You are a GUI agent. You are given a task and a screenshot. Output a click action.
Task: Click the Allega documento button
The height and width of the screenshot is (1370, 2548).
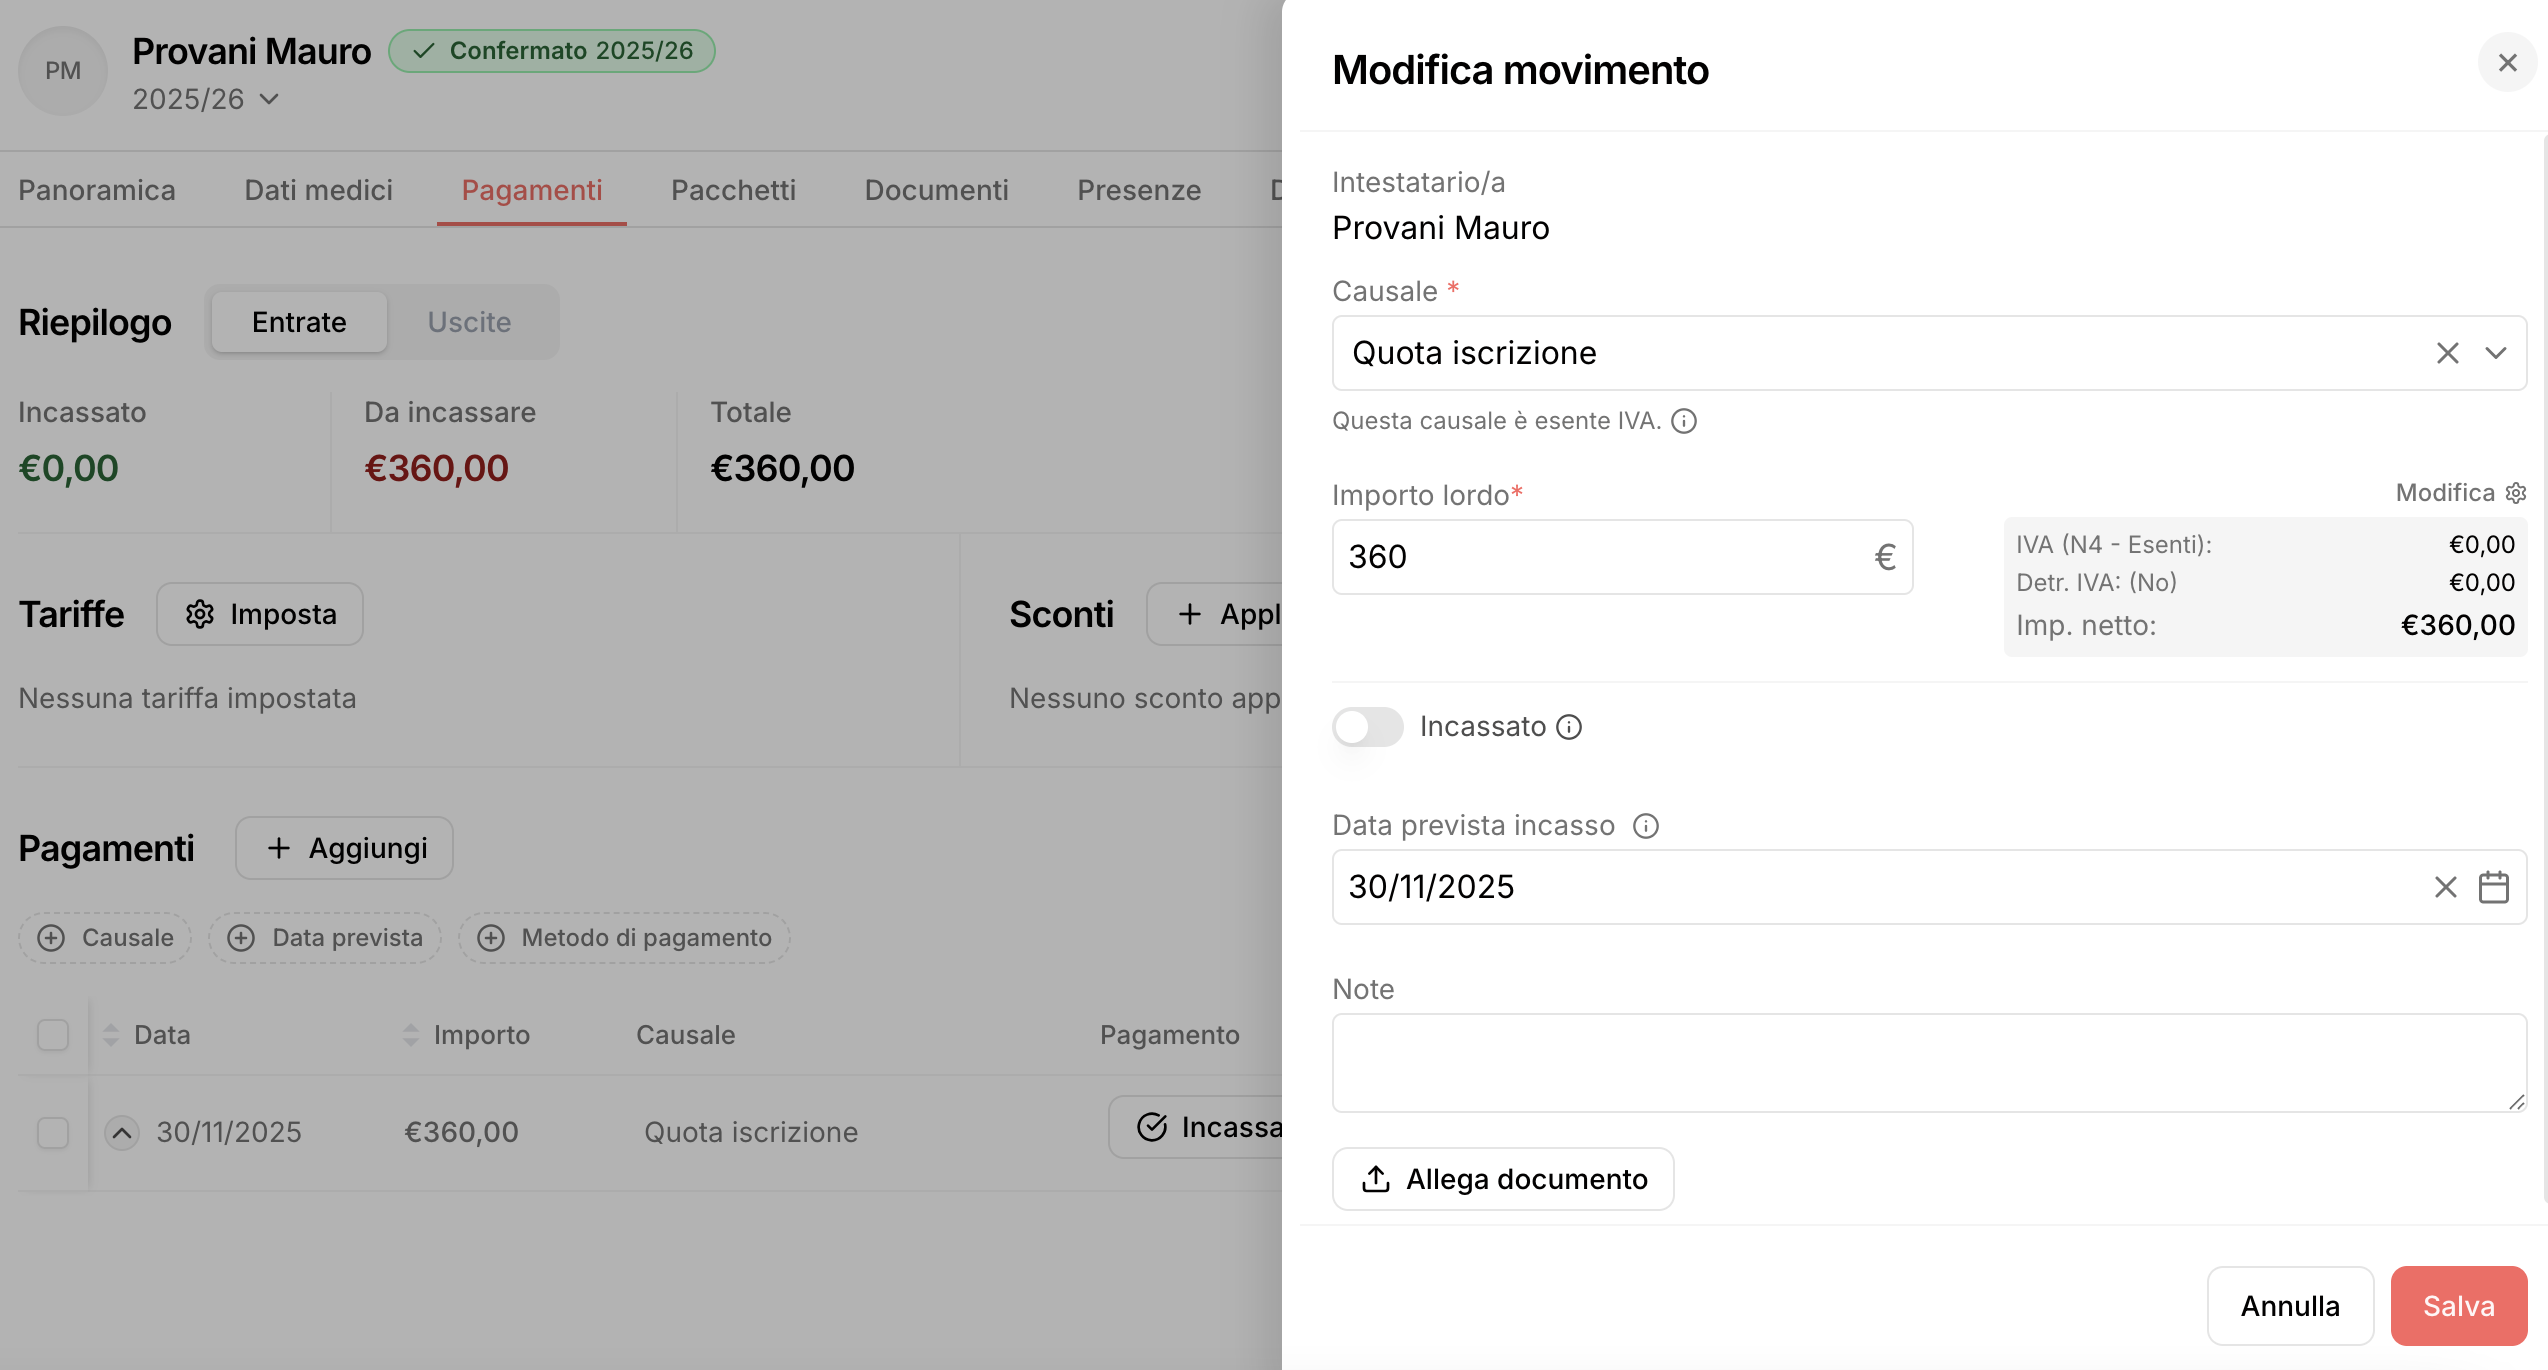click(1502, 1179)
